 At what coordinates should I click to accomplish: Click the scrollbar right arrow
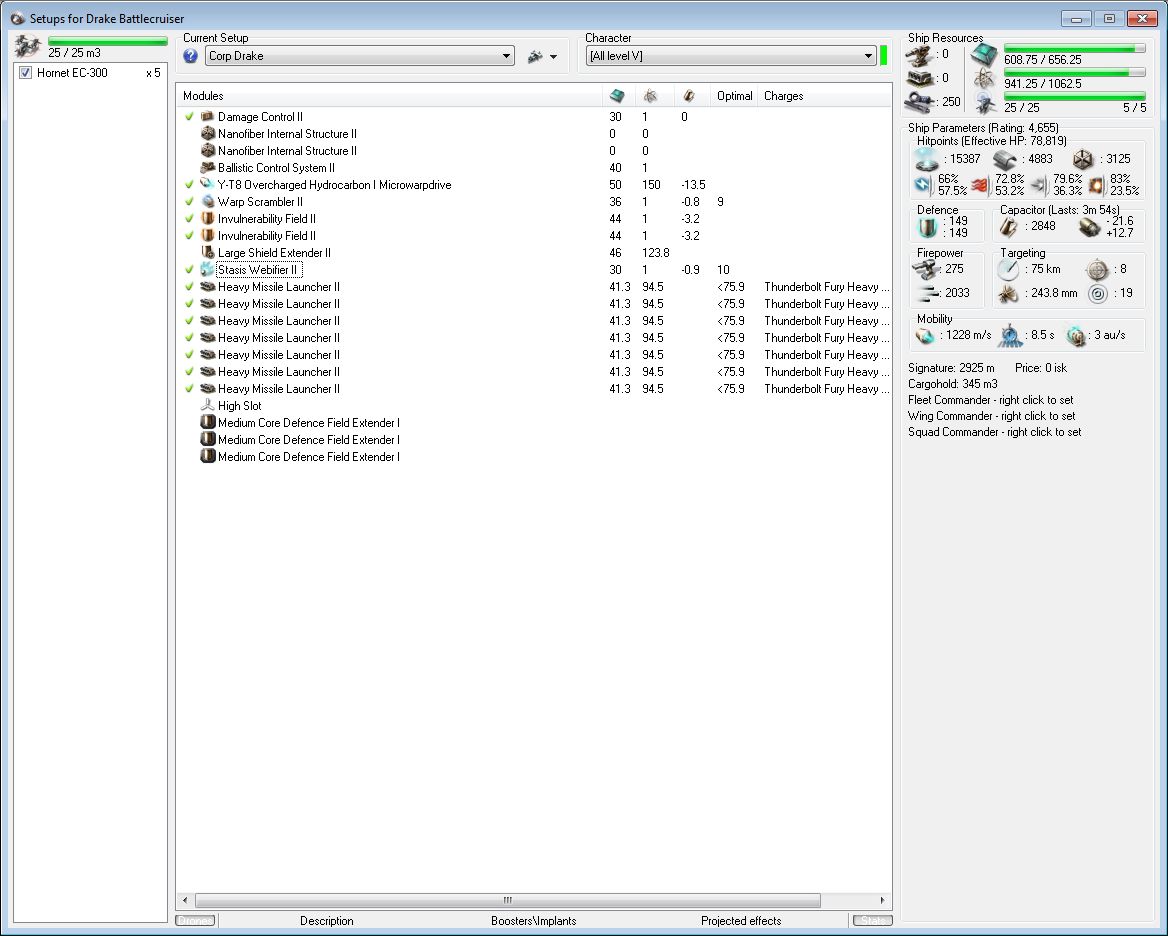(x=883, y=900)
